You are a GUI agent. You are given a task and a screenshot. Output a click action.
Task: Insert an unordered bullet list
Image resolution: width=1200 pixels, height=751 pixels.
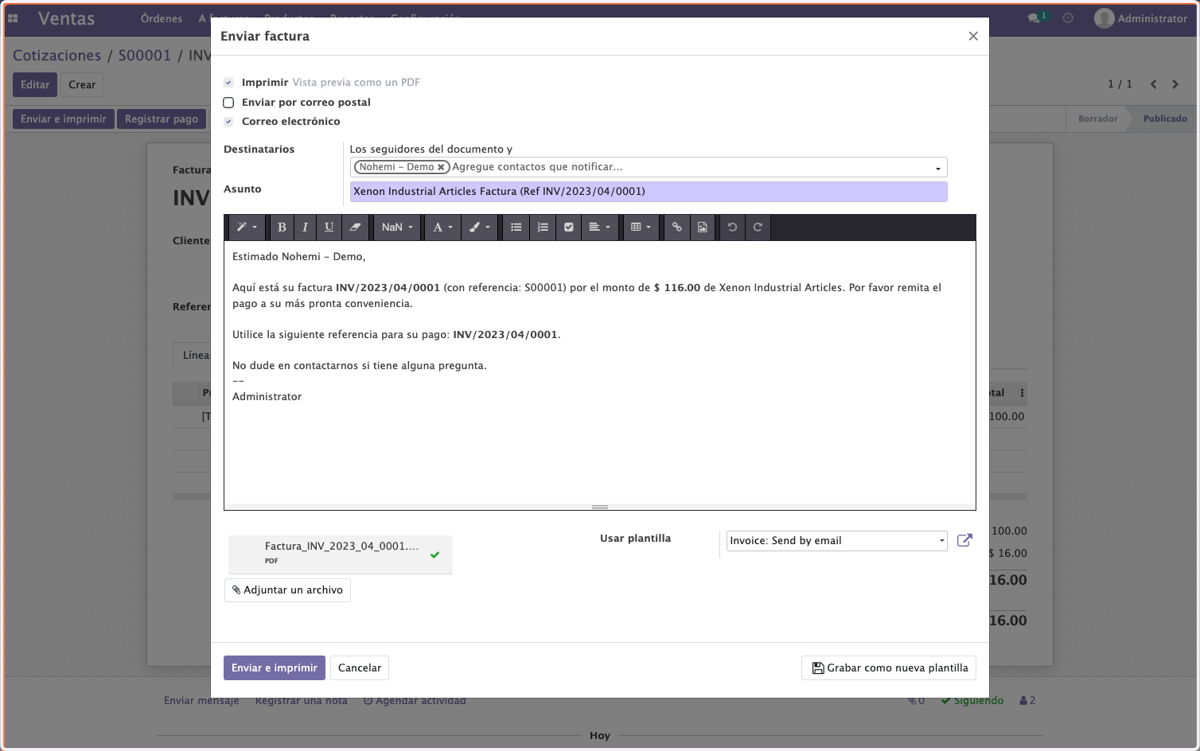point(516,228)
